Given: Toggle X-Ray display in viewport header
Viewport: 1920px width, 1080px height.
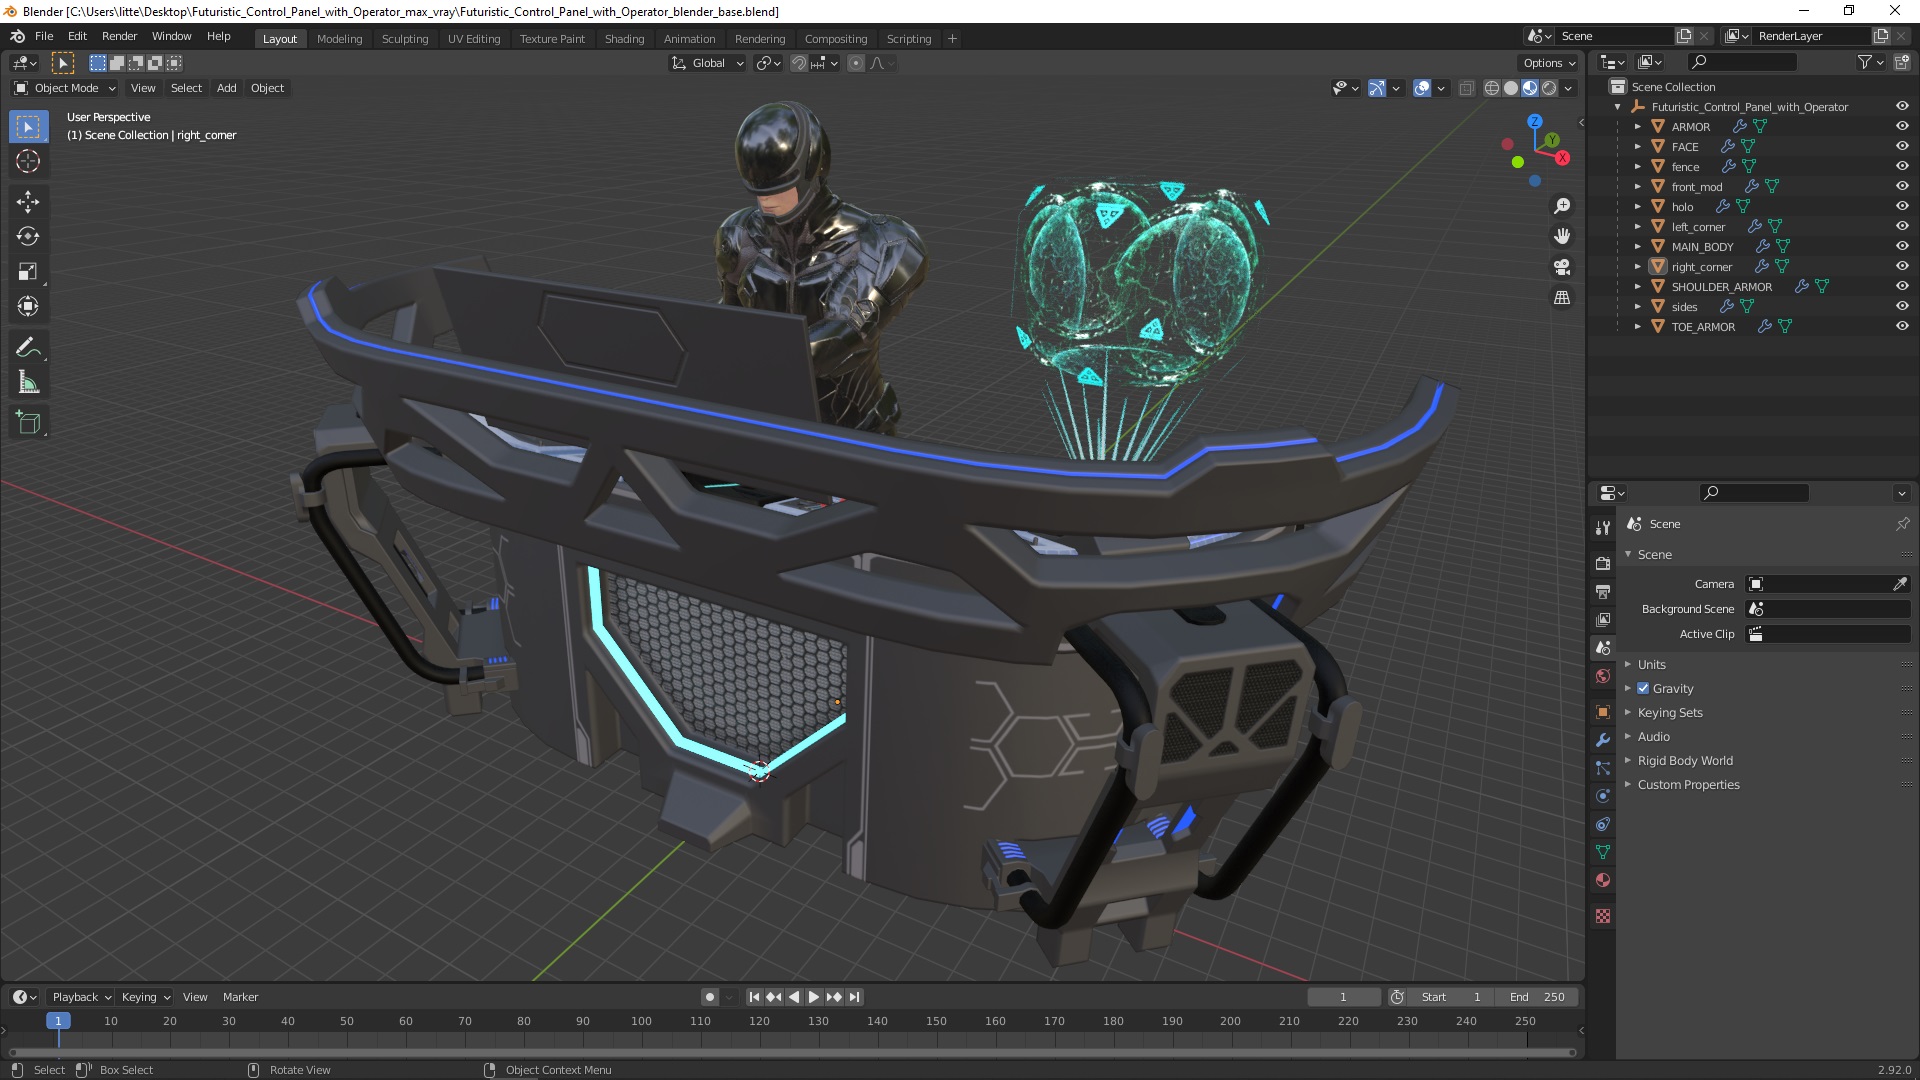Looking at the screenshot, I should pos(1466,88).
